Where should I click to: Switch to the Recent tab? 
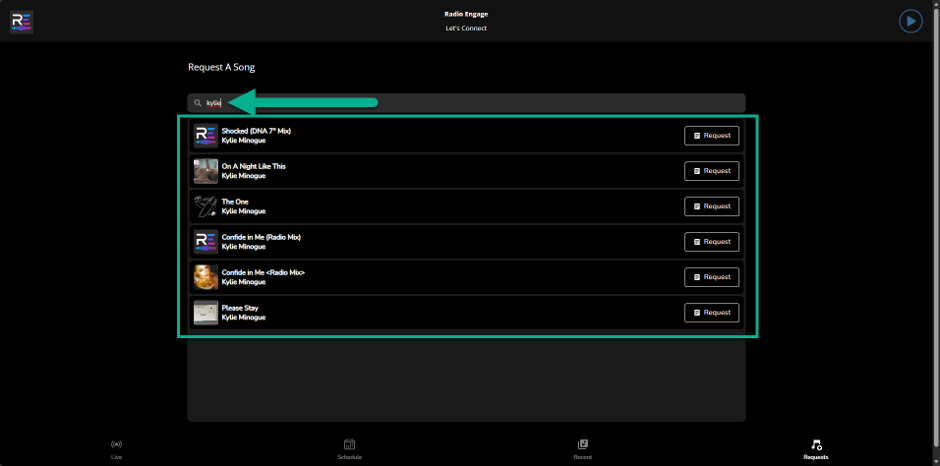583,450
